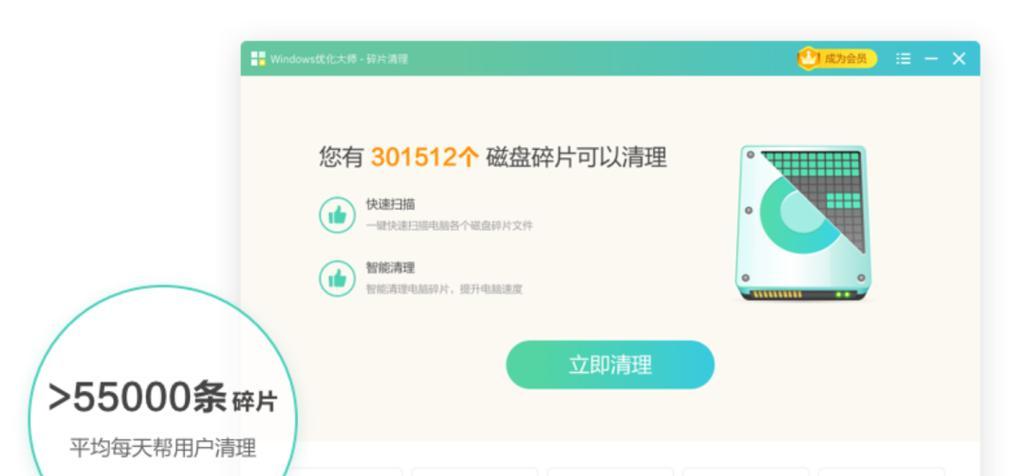Click the 智能清理电脑碎片，提升电脑速度 description
This screenshot has height=476, width=1025.
[444, 289]
